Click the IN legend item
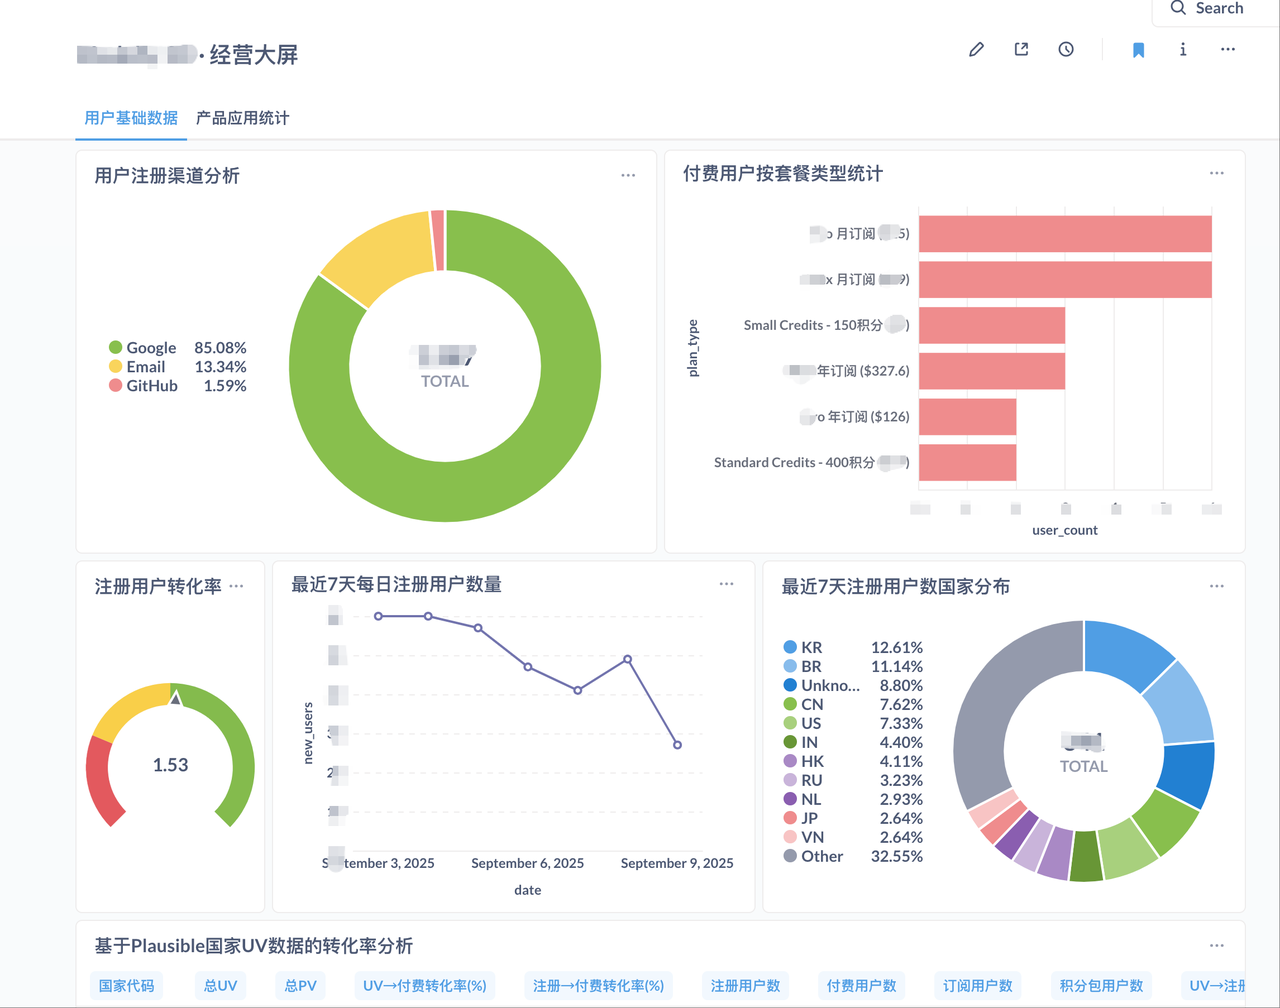1280x1008 pixels. 801,742
